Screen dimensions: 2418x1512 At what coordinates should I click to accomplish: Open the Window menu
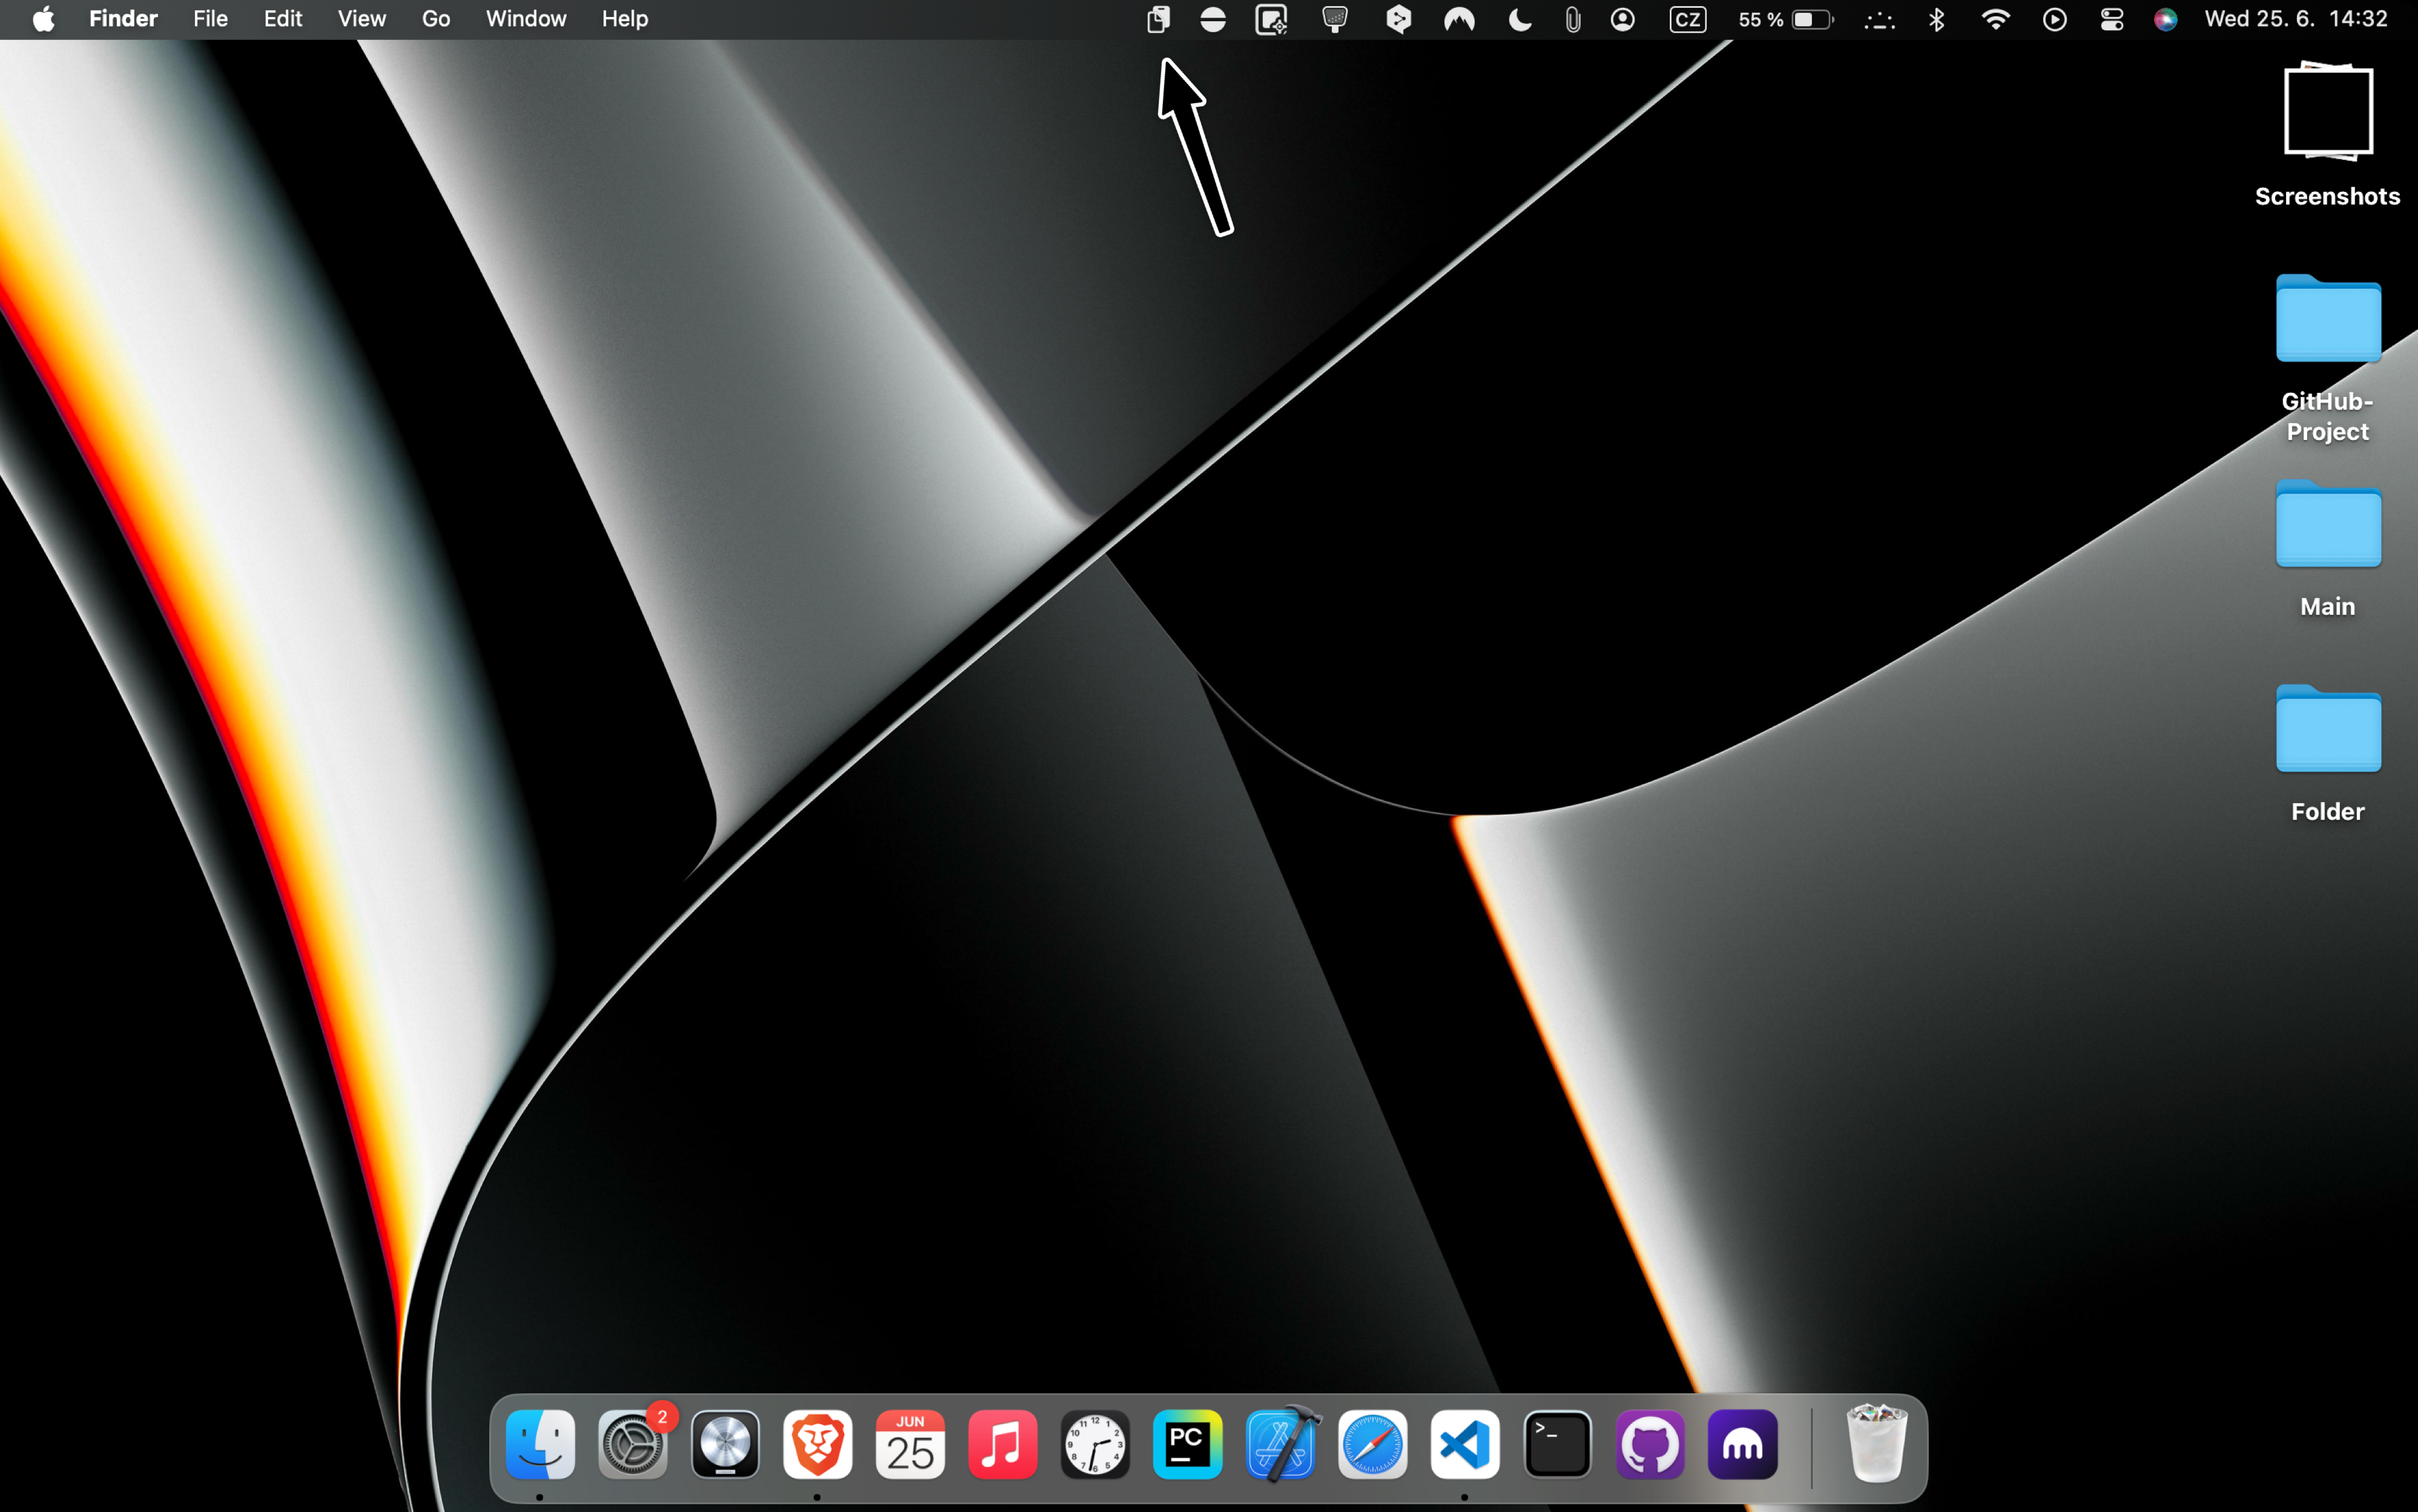[x=526, y=19]
